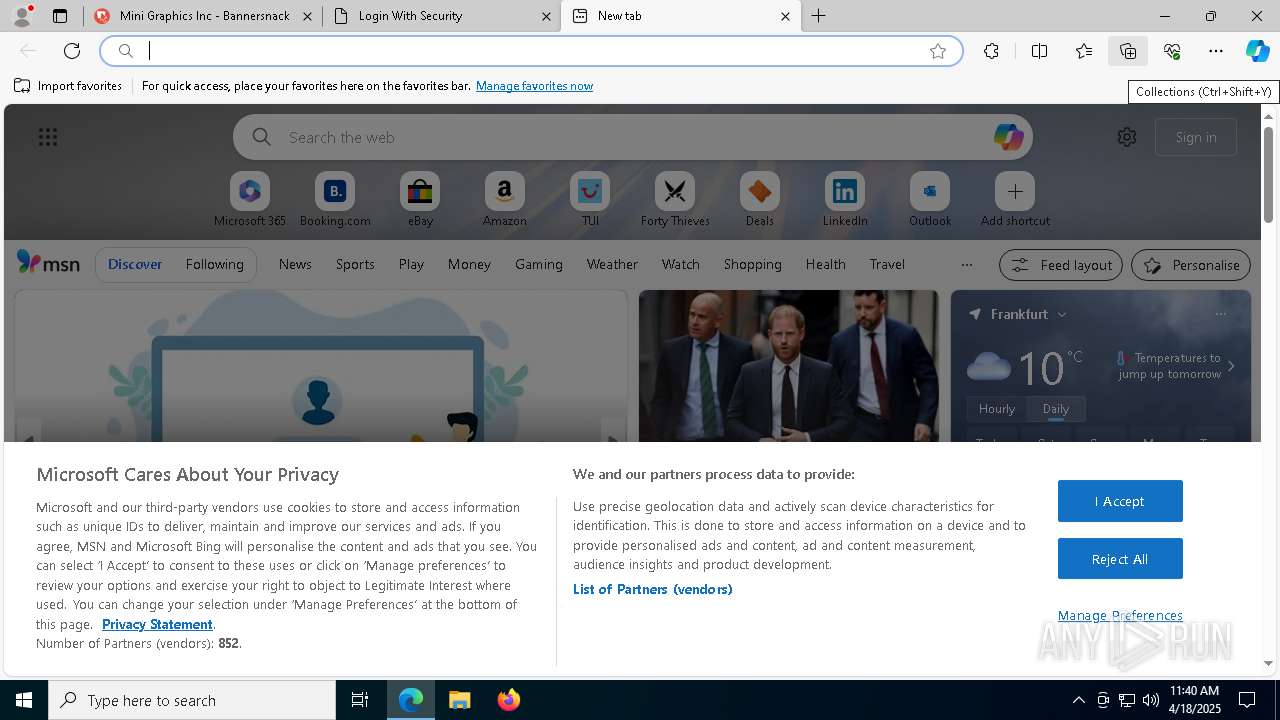The width and height of the screenshot is (1280, 720).
Task: Open the Gaming category
Action: coord(539,264)
